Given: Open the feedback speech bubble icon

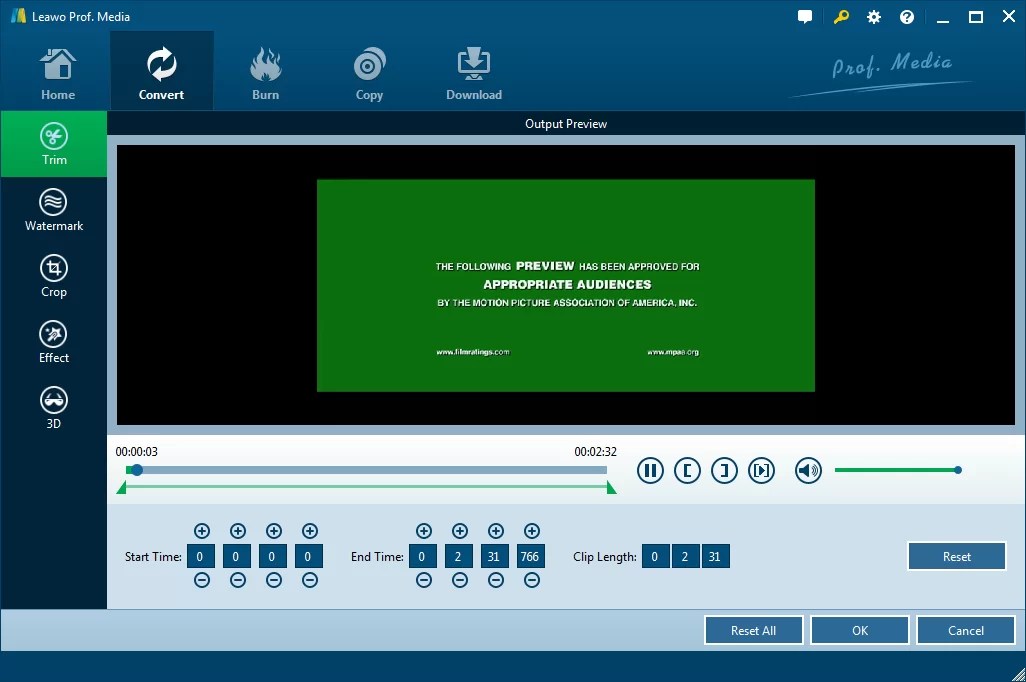Looking at the screenshot, I should coord(805,17).
